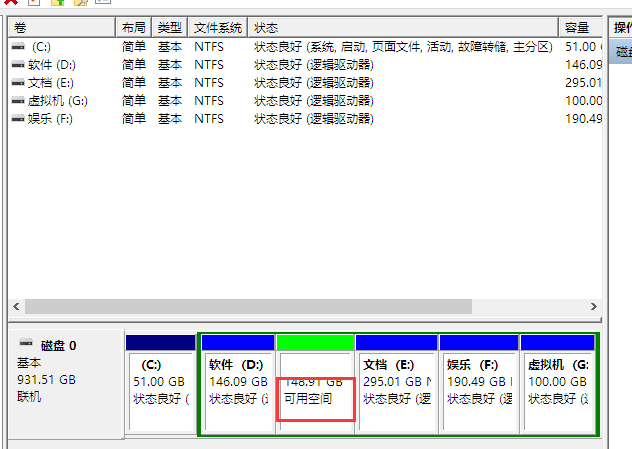Select the 文档 (E:) volume name in list
The image size is (632, 449).
51,83
